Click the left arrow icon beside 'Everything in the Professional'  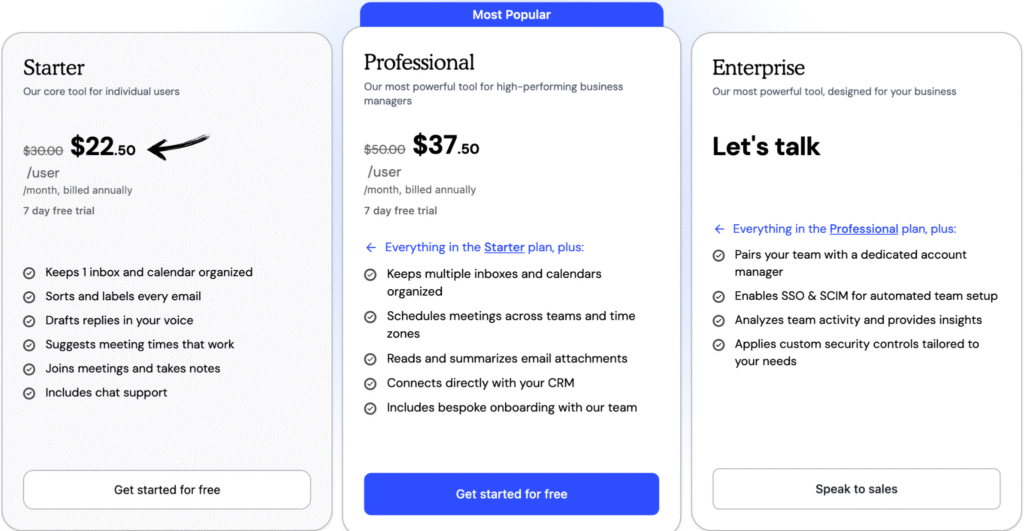719,229
